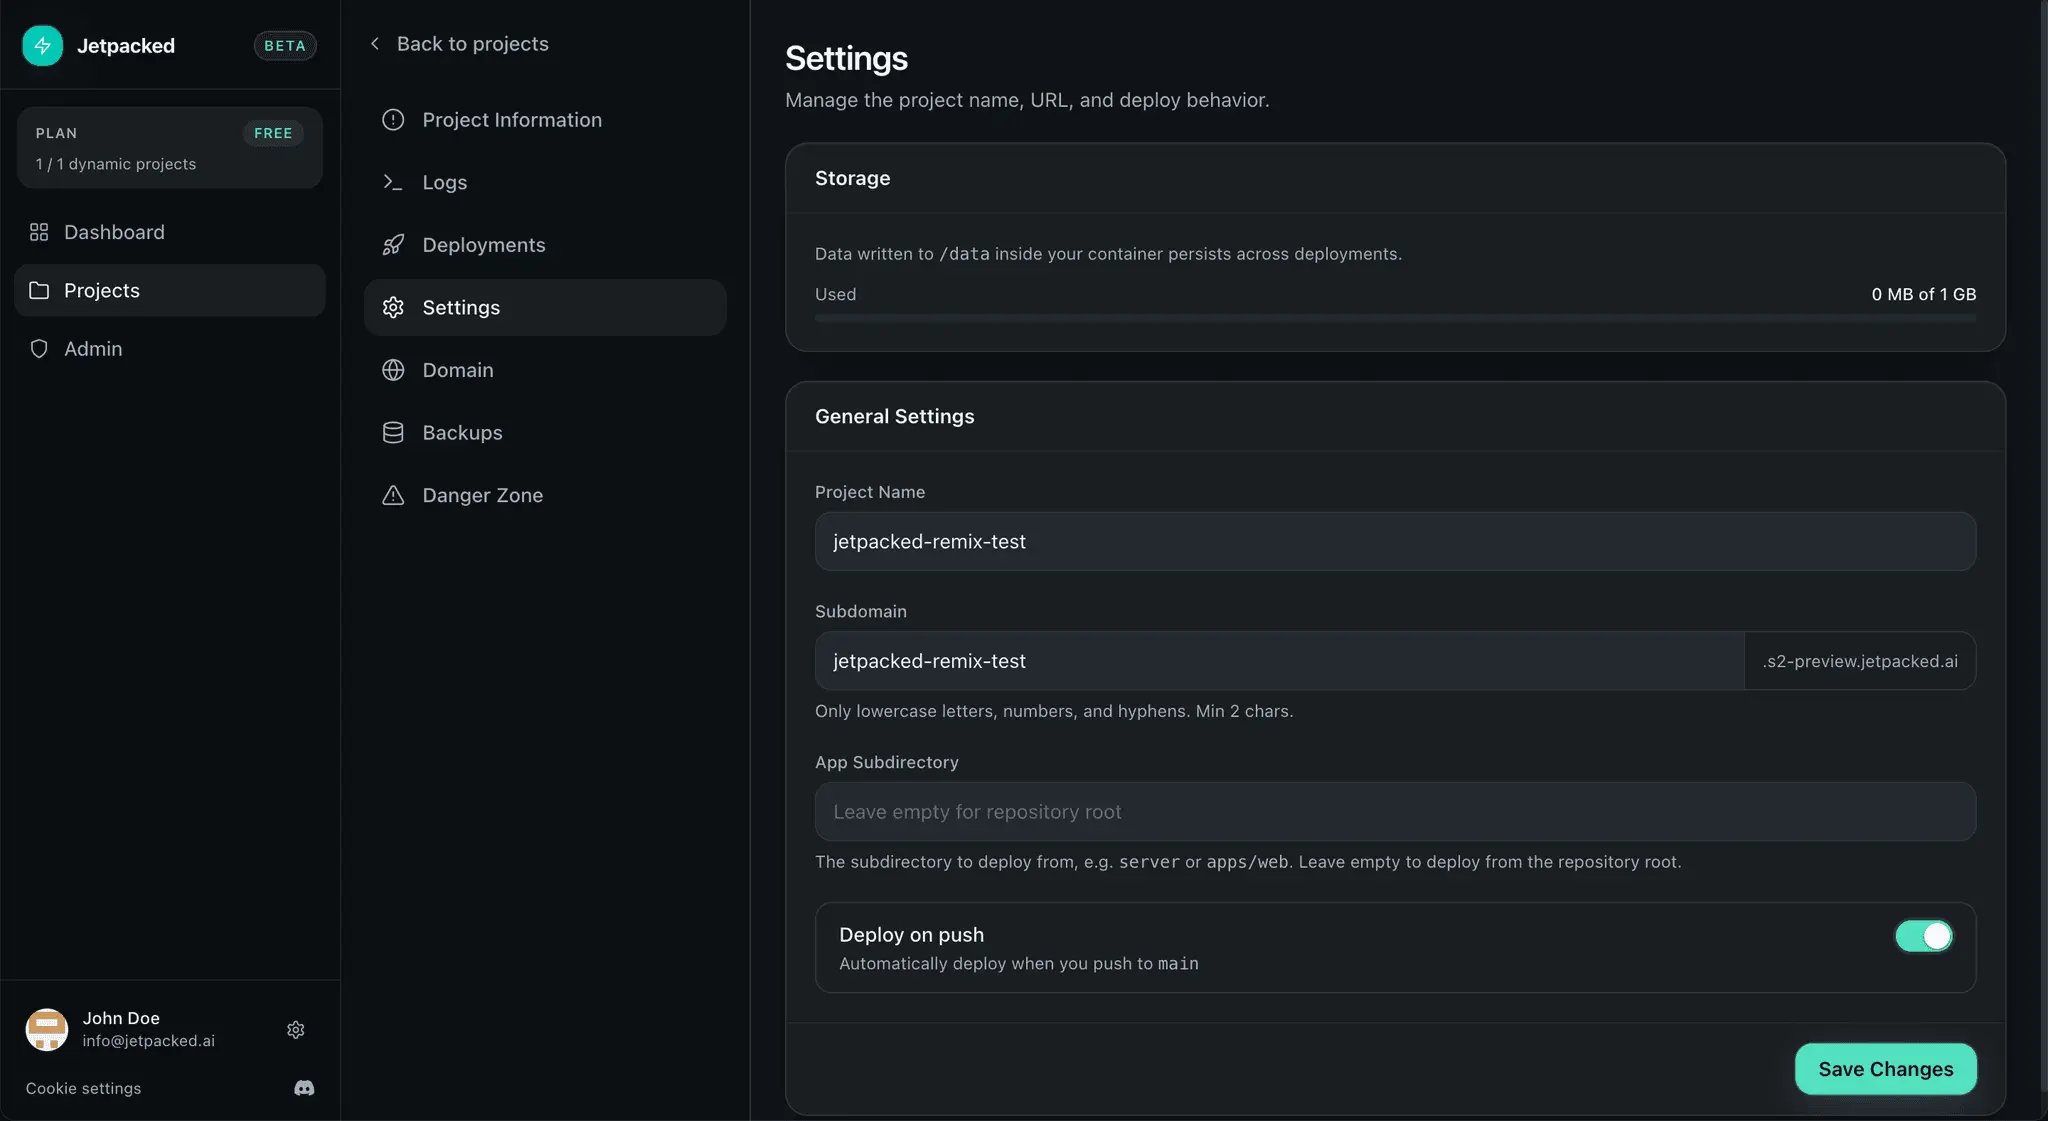The height and width of the screenshot is (1121, 2048).
Task: Click John Doe's profile avatar
Action: click(x=46, y=1029)
